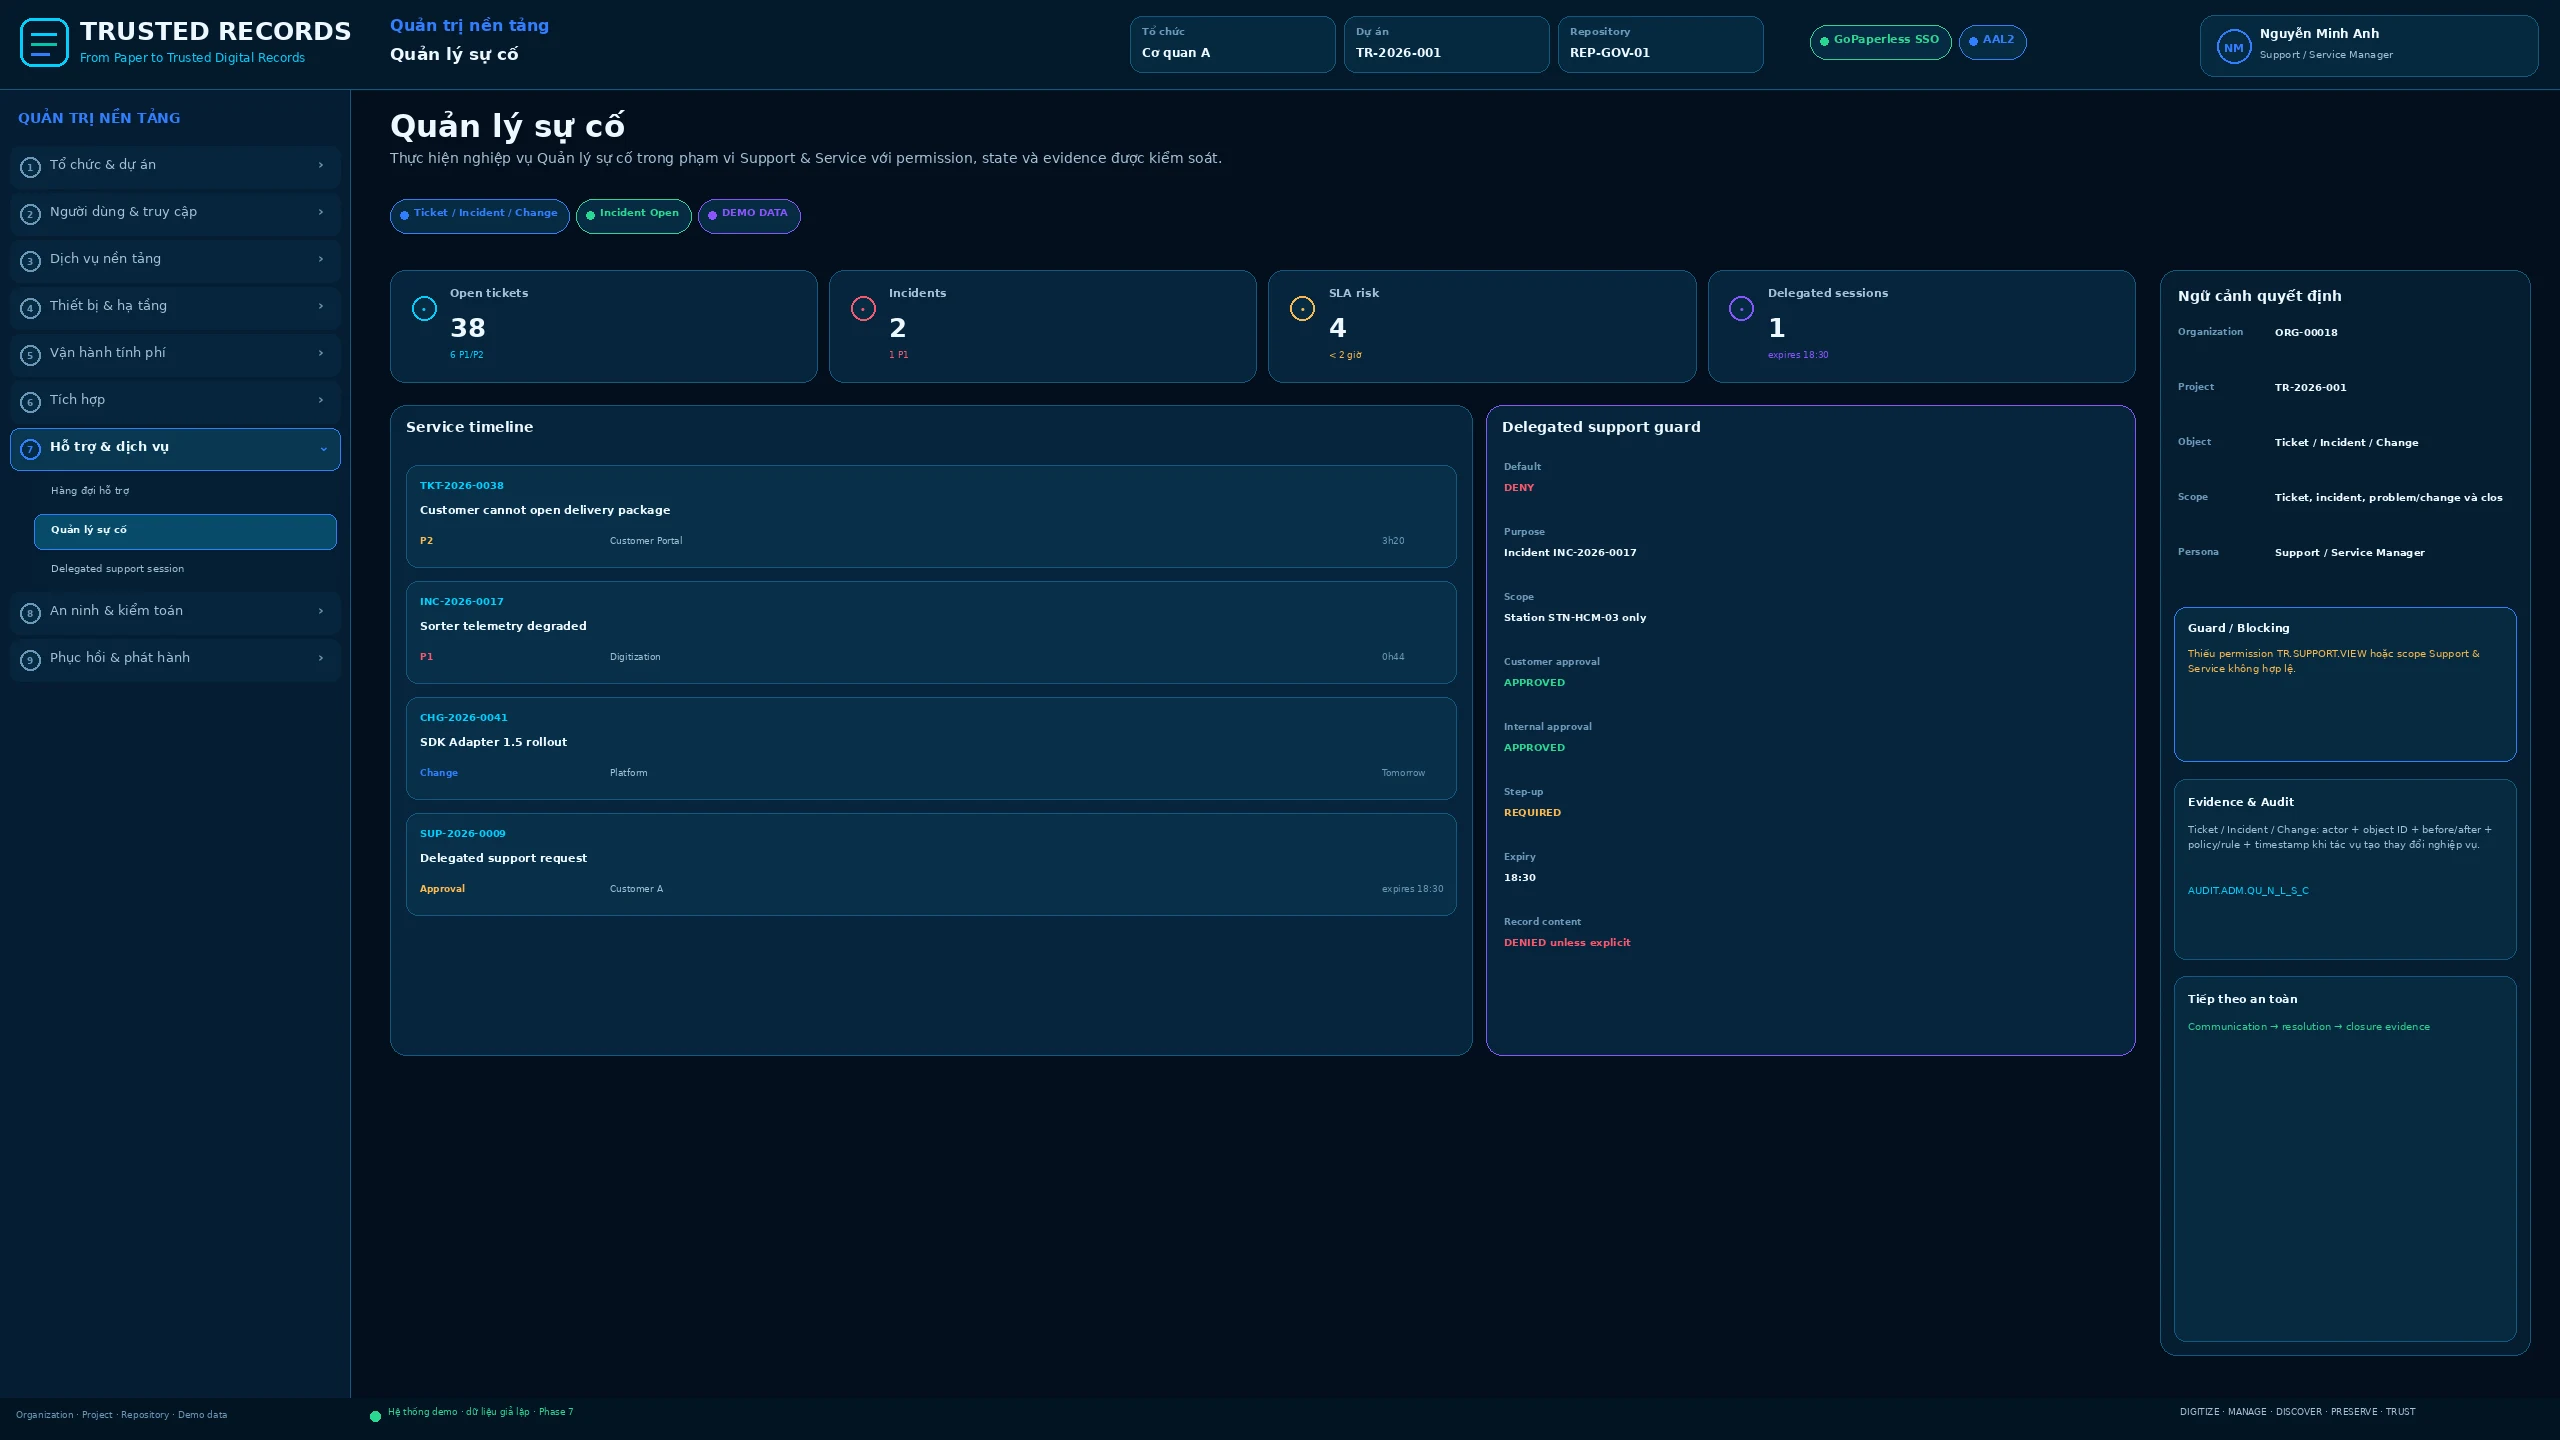Click the GoPaperless SSO badge

click(x=1880, y=42)
